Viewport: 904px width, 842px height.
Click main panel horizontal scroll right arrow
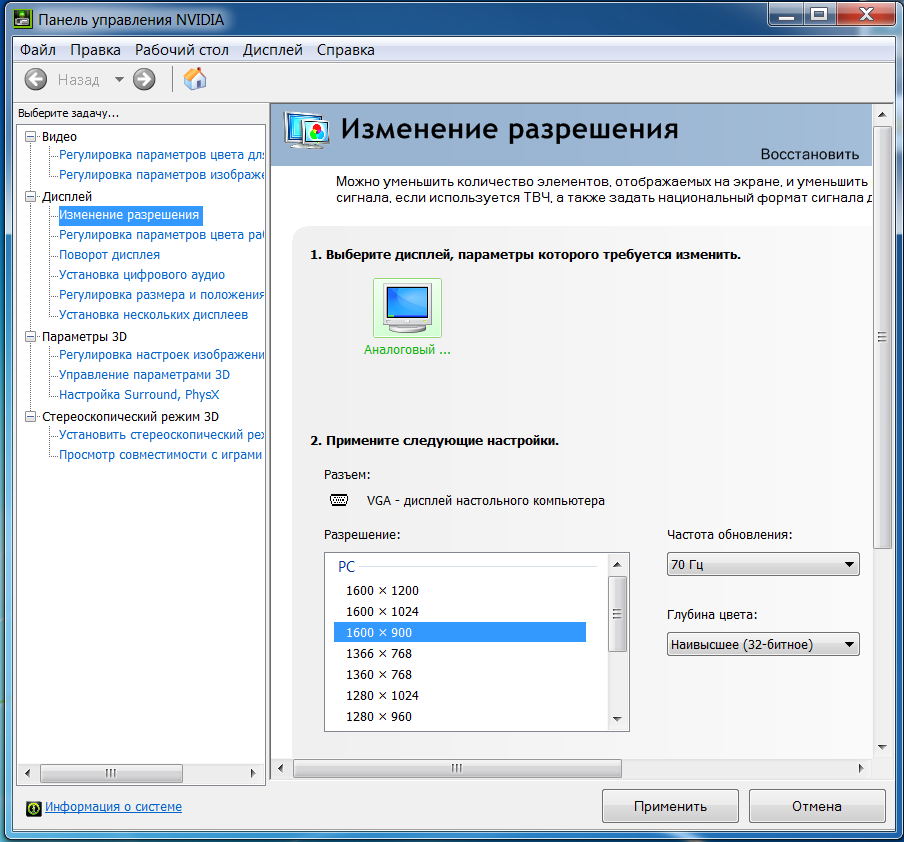(861, 768)
